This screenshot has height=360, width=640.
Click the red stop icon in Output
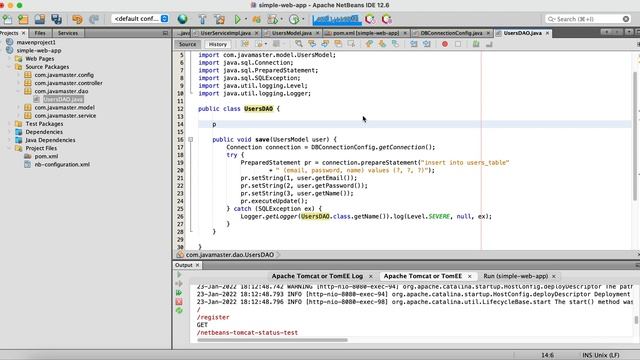(x=179, y=302)
